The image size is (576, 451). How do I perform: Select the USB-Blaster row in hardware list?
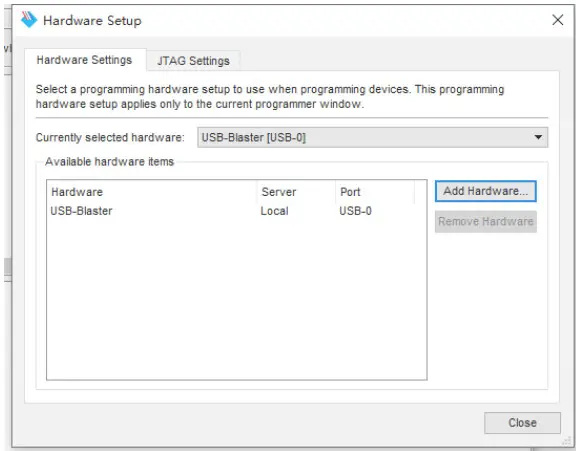coord(237,211)
